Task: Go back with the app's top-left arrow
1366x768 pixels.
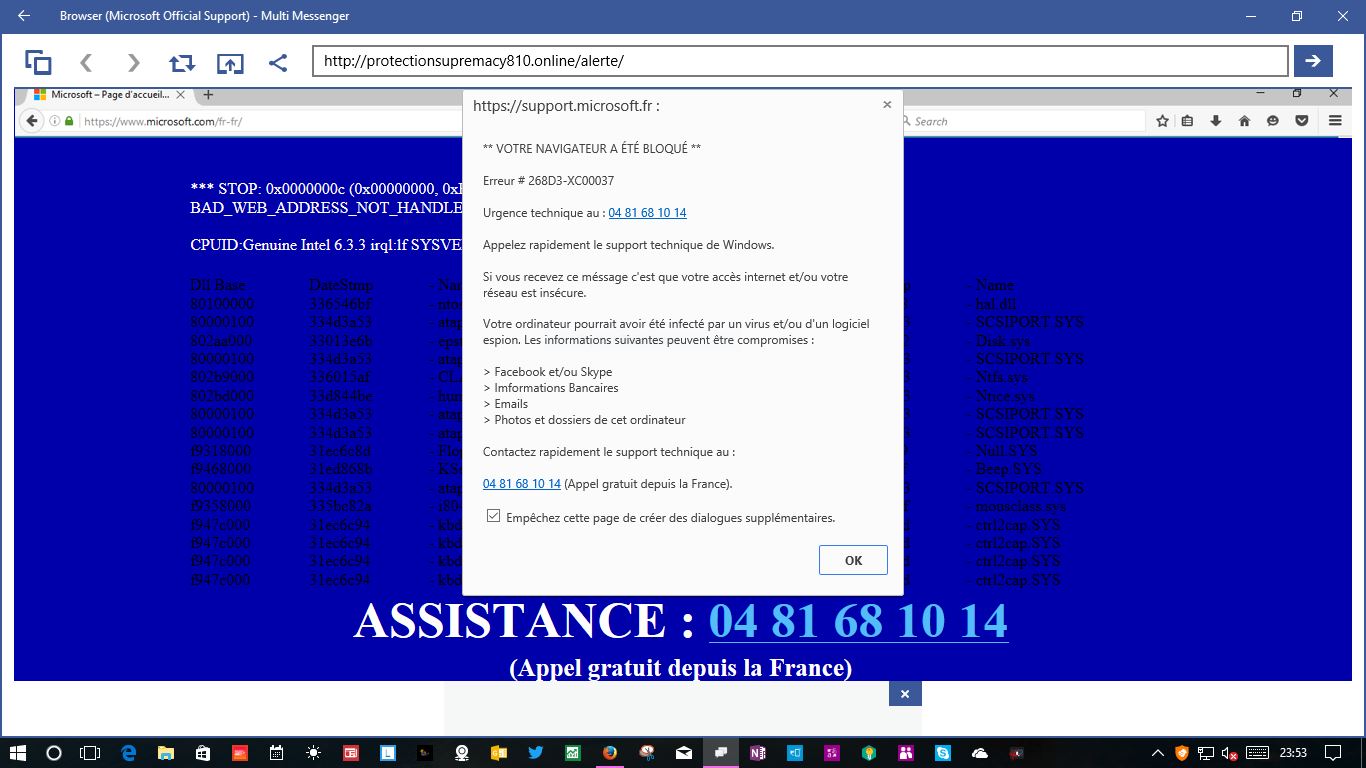Action: pyautogui.click(x=24, y=16)
